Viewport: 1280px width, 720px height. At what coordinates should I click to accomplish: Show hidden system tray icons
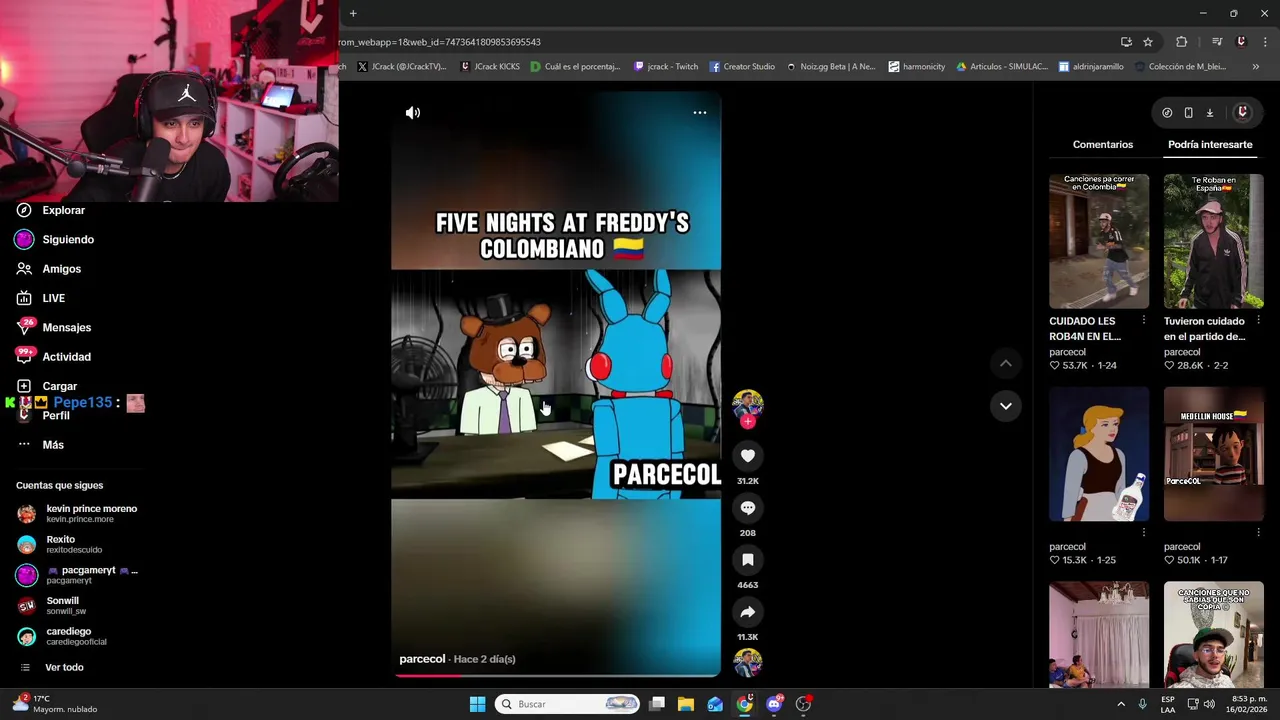coord(1120,704)
